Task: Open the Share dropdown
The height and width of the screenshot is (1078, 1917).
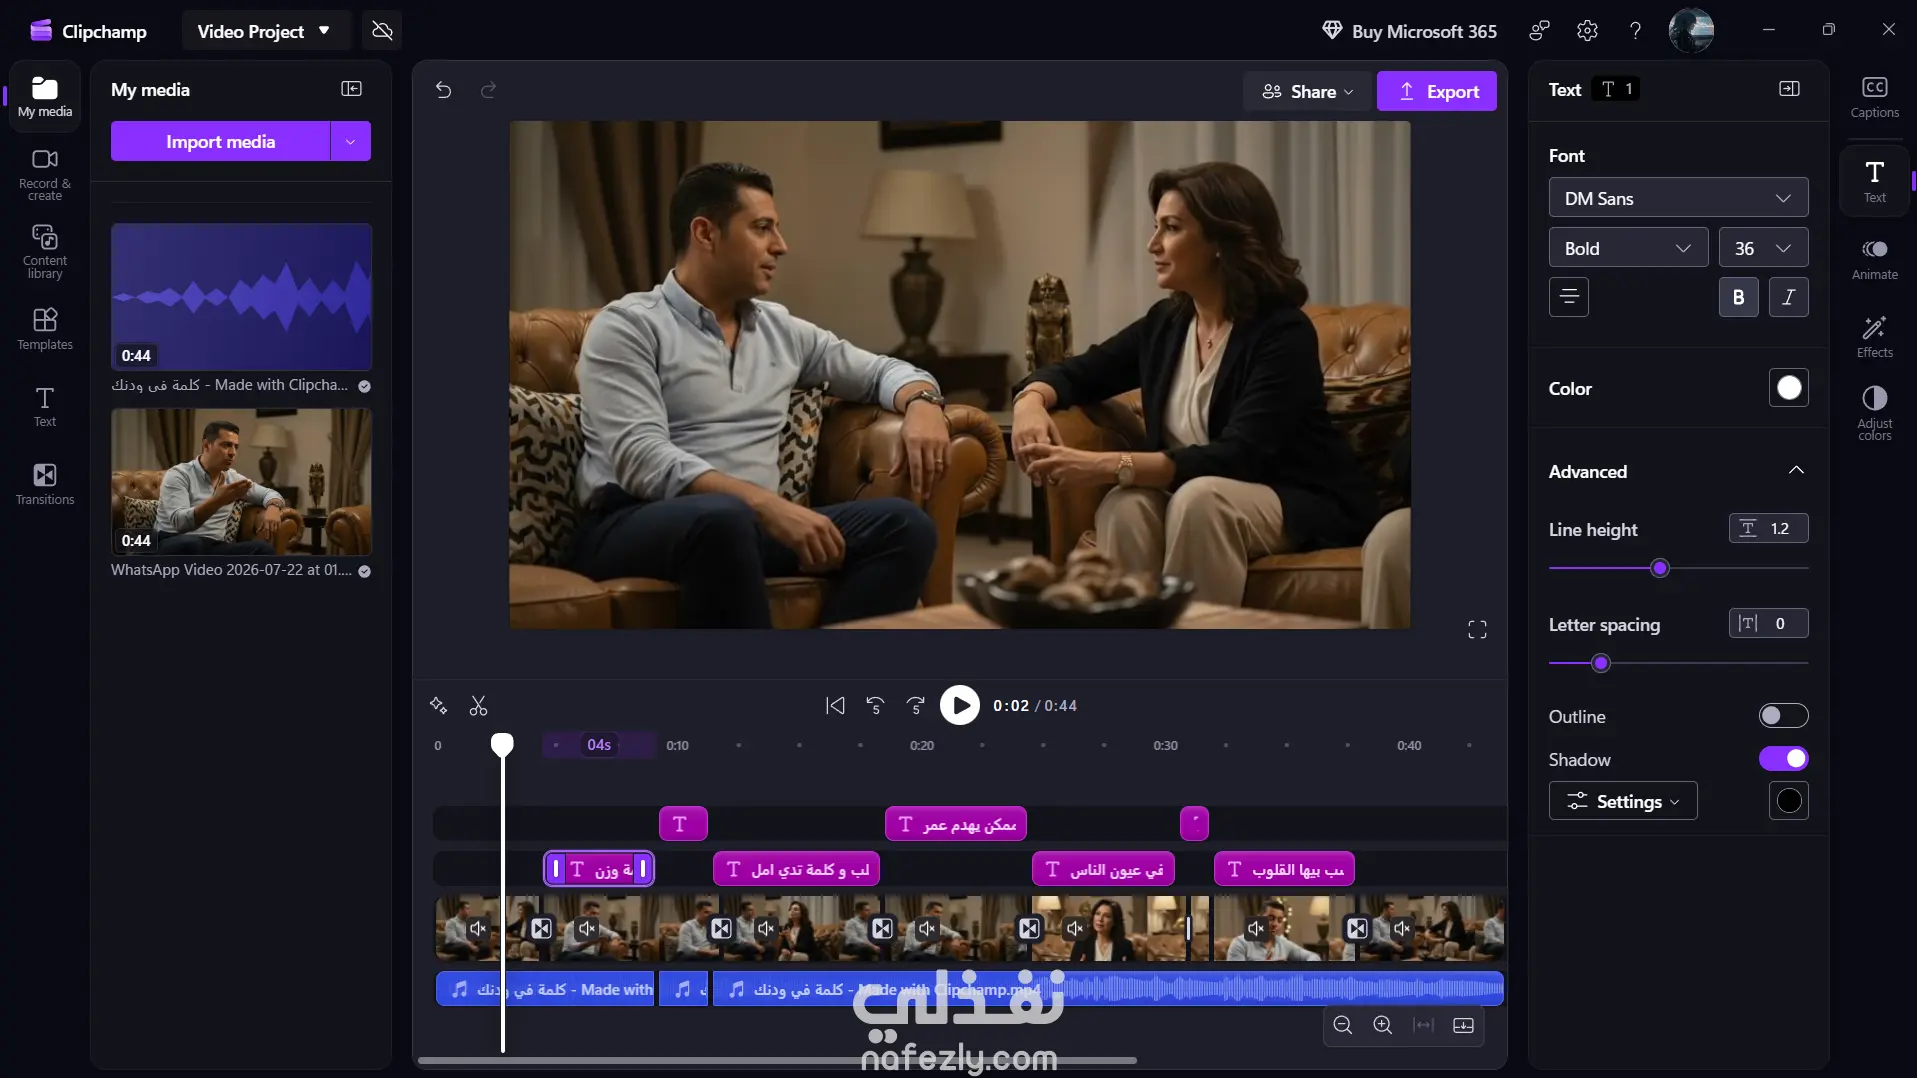Action: click(1307, 91)
